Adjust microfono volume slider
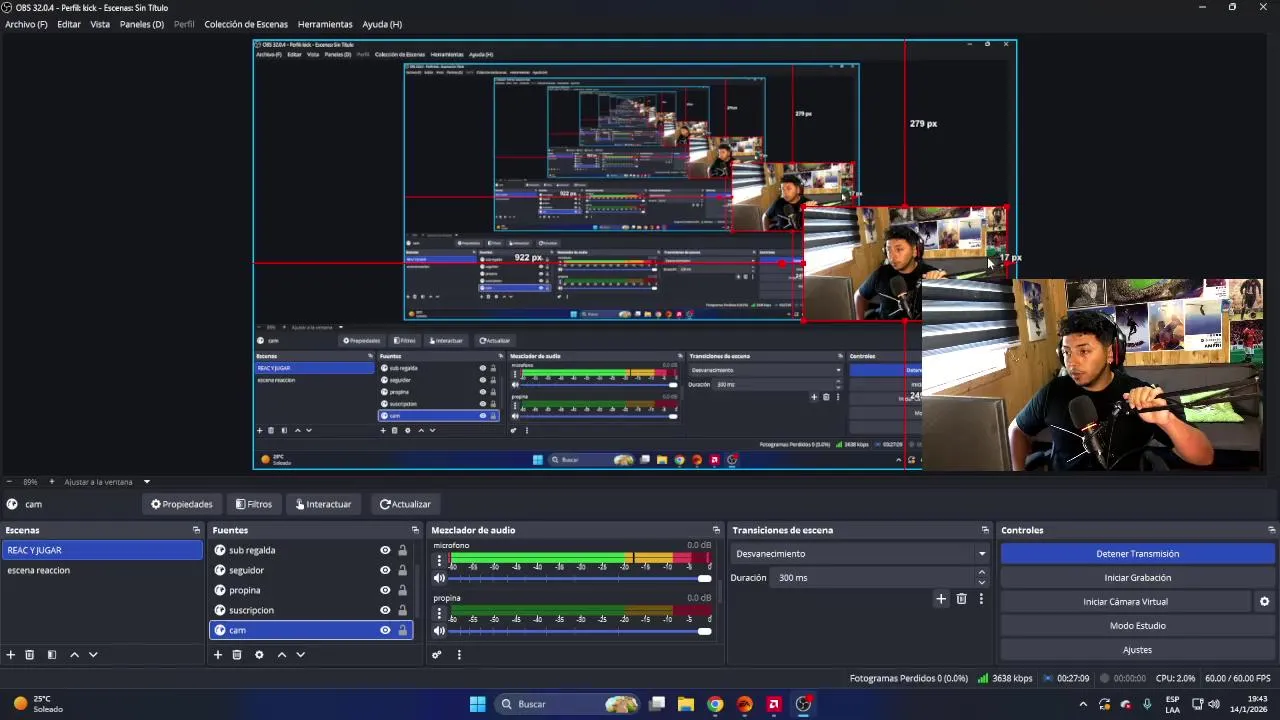This screenshot has width=1280, height=720. (x=580, y=579)
